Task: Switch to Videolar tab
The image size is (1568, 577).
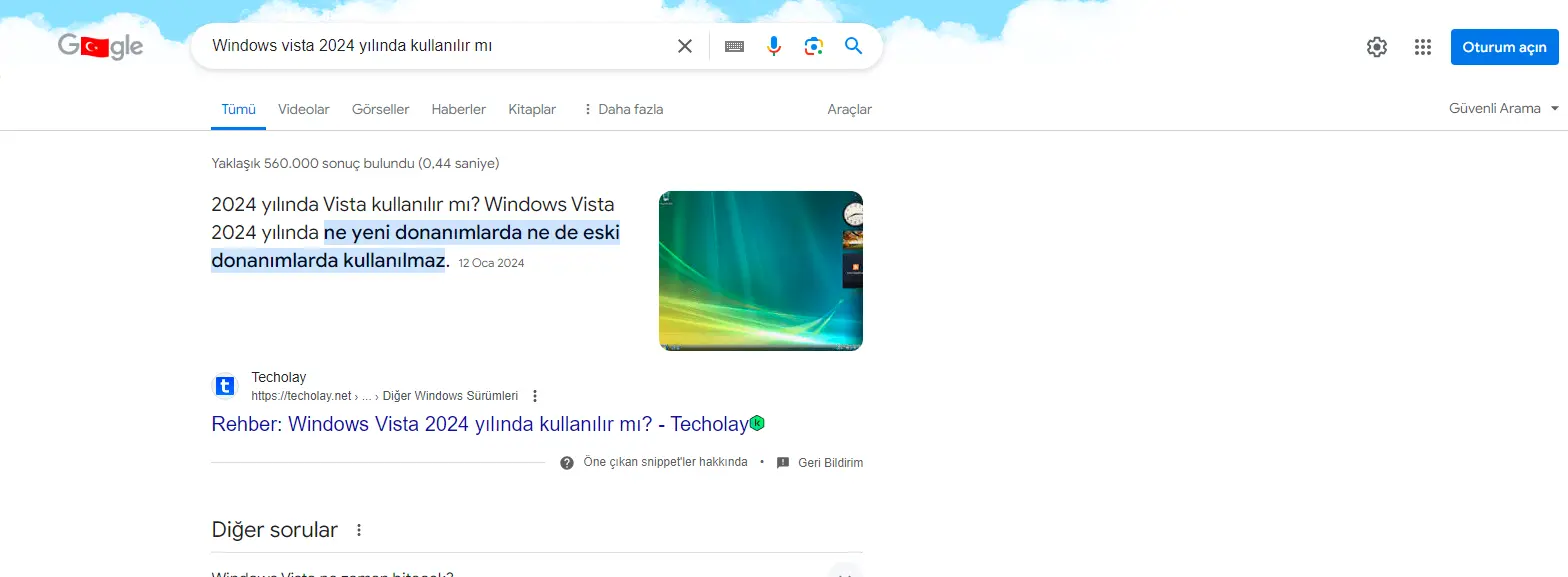Action: click(x=304, y=109)
